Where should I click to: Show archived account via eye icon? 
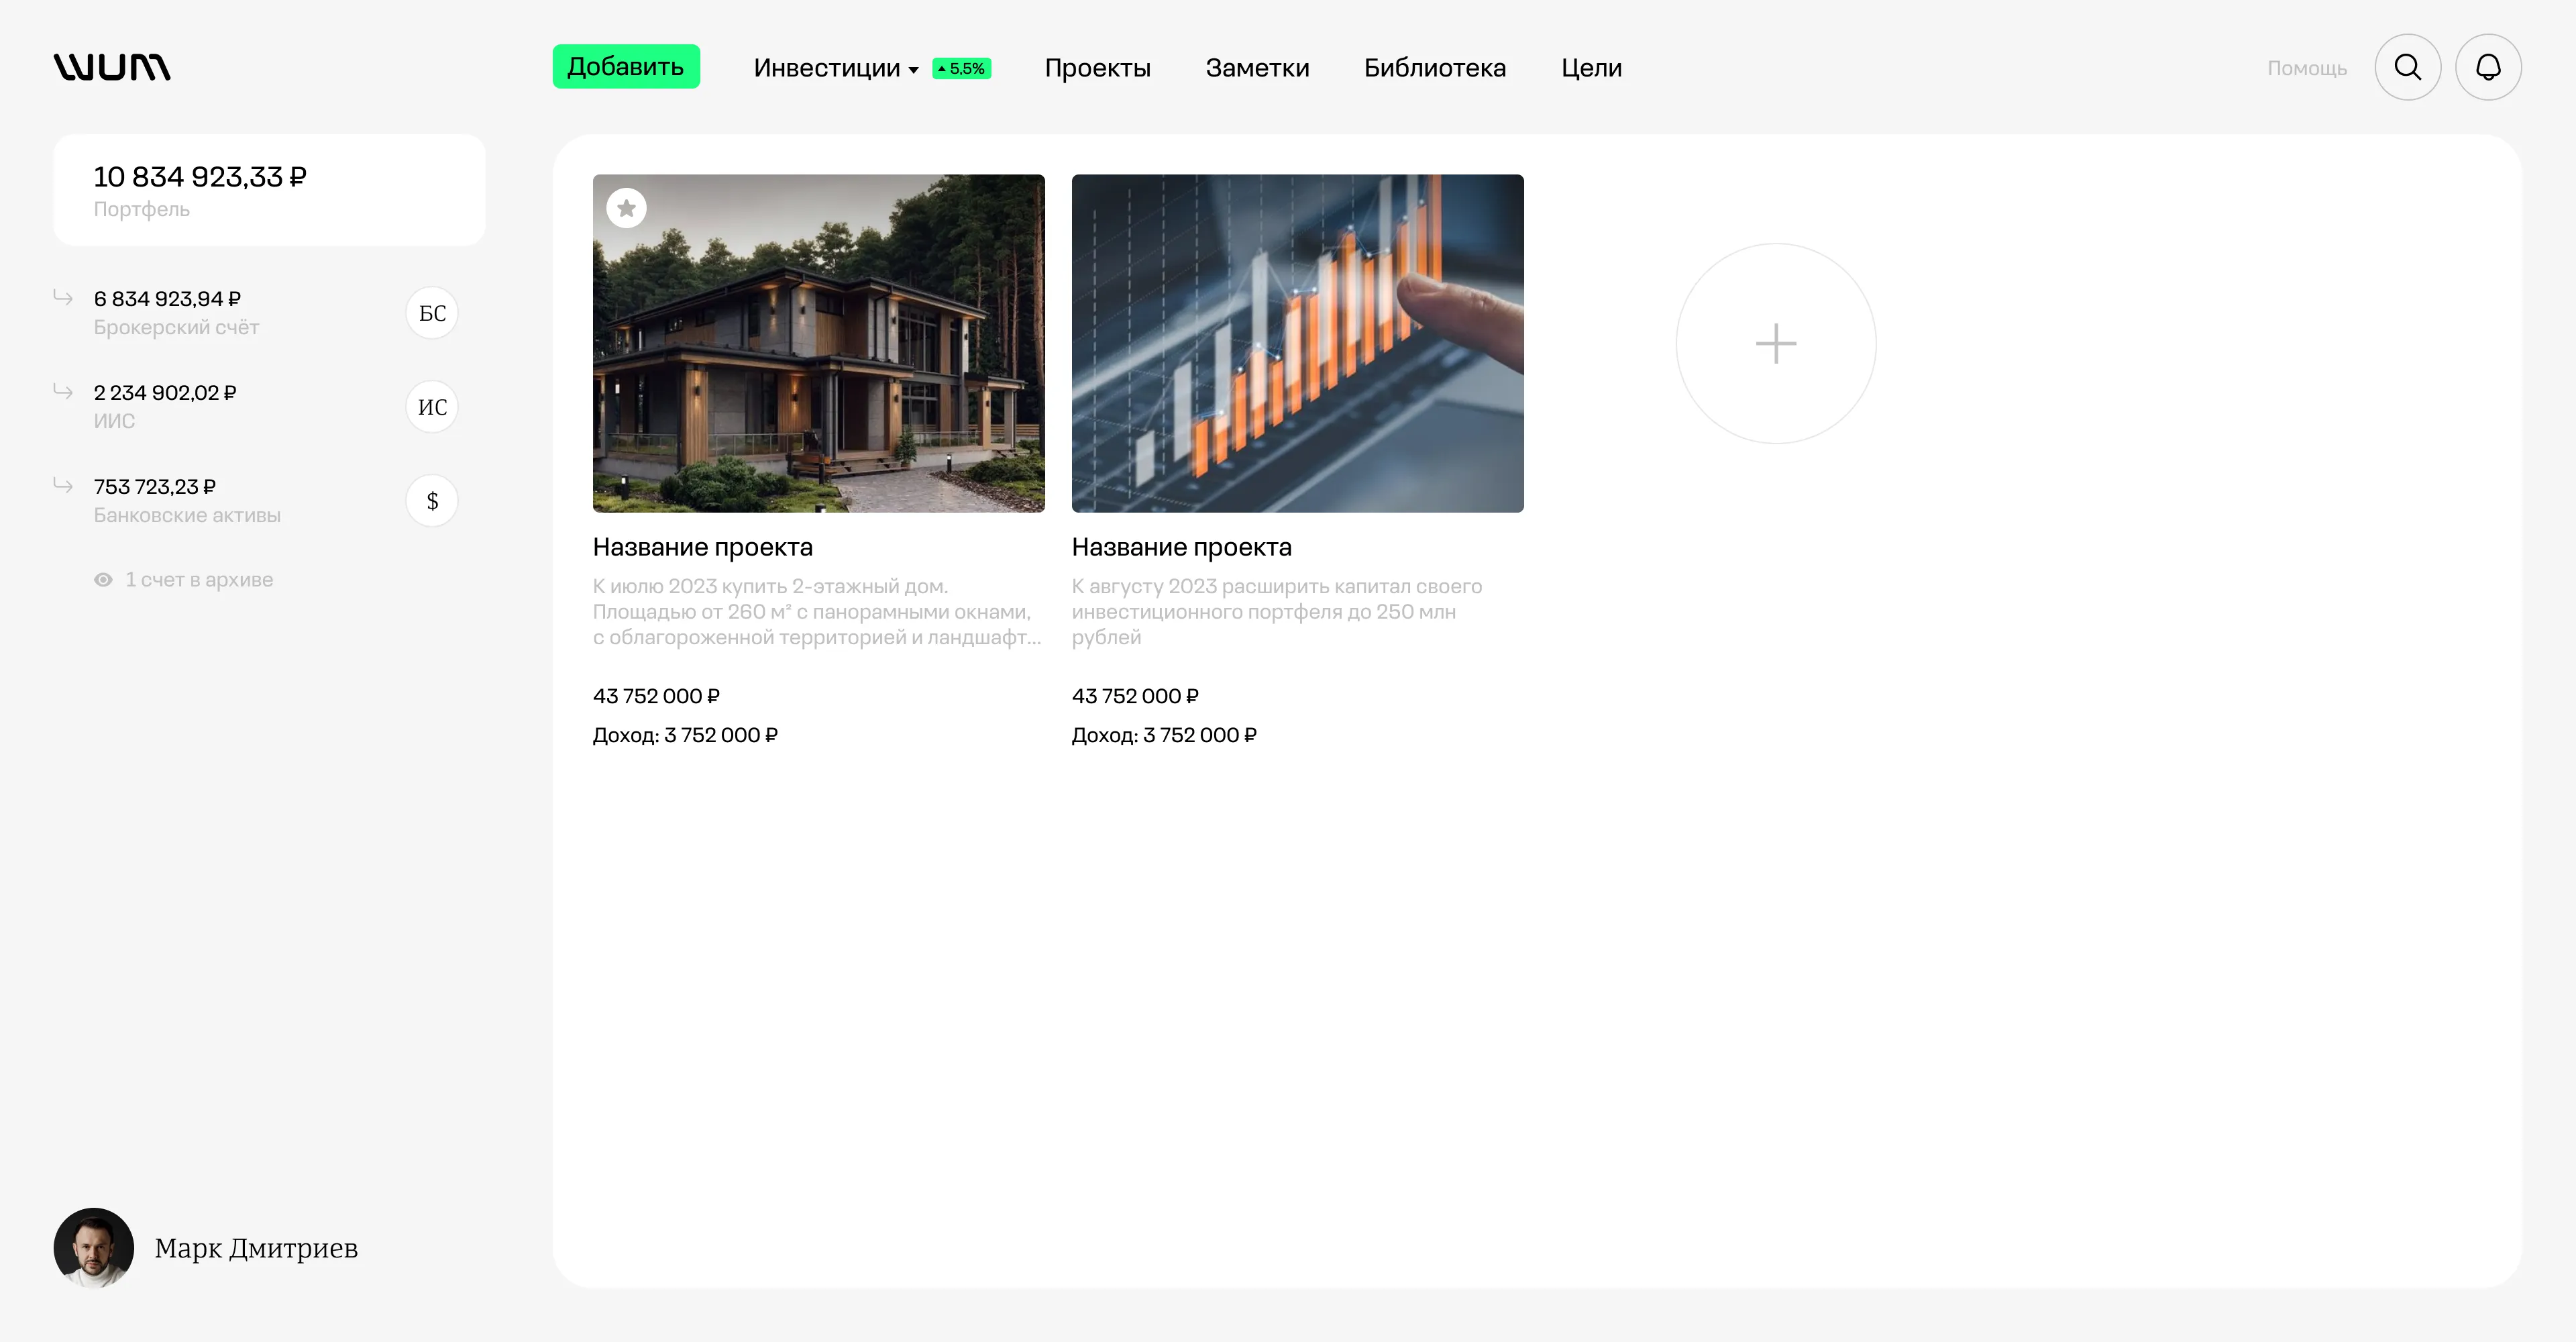[103, 580]
